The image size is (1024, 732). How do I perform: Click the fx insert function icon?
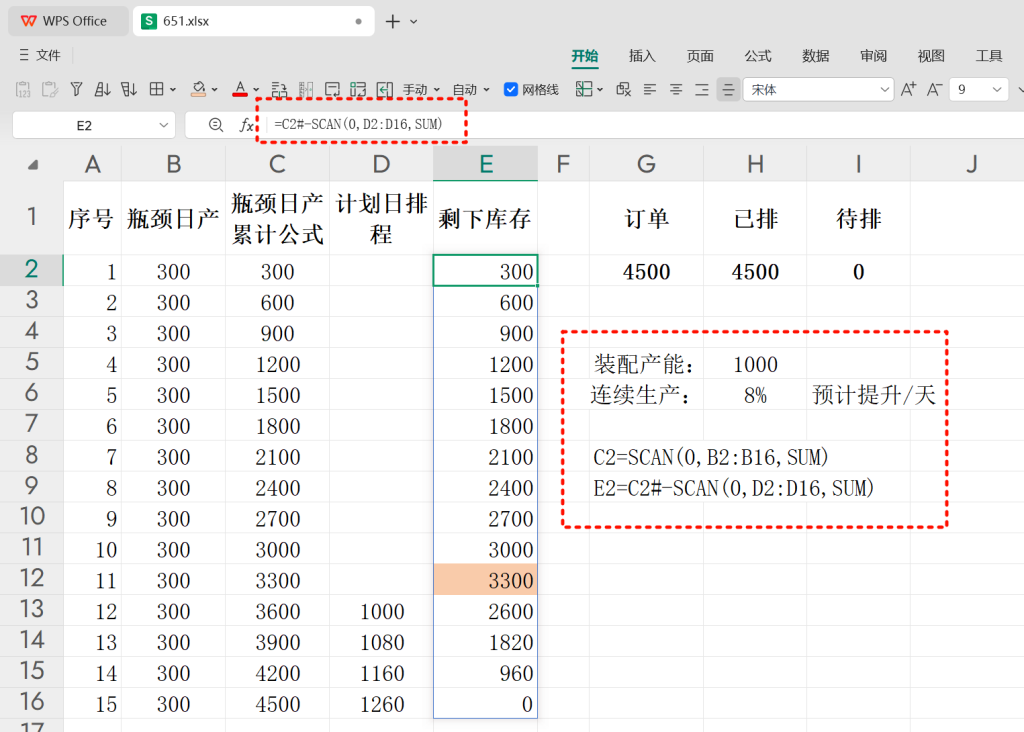(246, 125)
